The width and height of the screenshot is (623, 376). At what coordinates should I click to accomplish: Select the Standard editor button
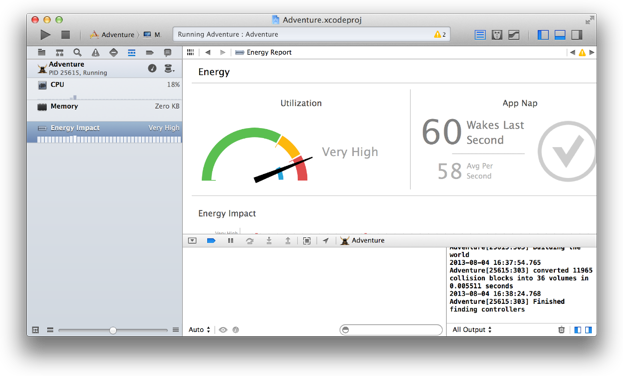[x=480, y=35]
